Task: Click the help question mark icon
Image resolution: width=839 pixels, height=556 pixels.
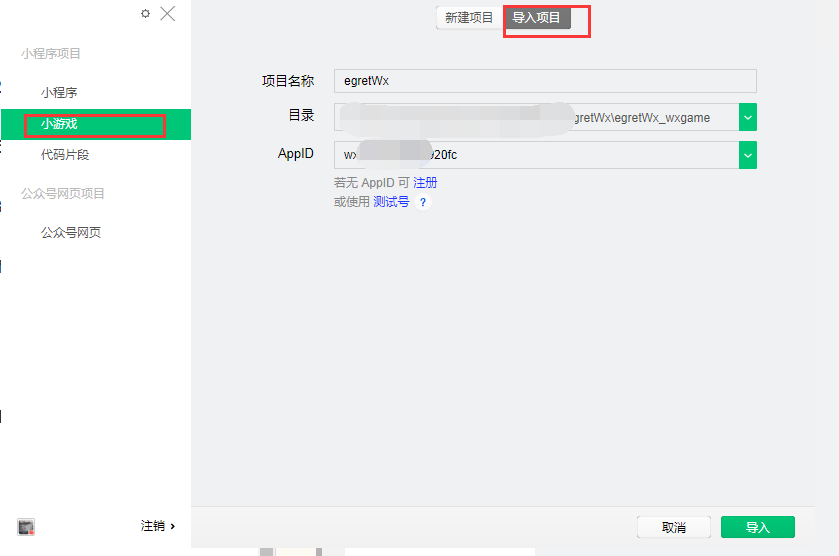Action: tap(423, 202)
